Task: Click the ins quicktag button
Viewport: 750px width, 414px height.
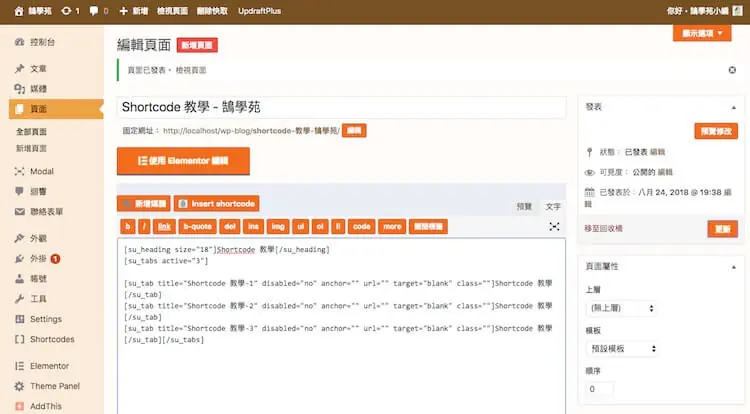Action: point(254,227)
